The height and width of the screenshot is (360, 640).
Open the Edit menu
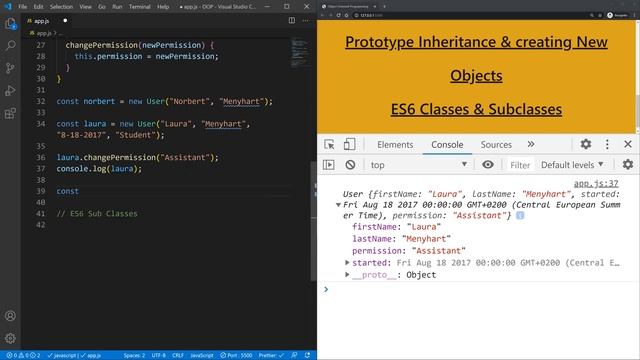(38, 7)
